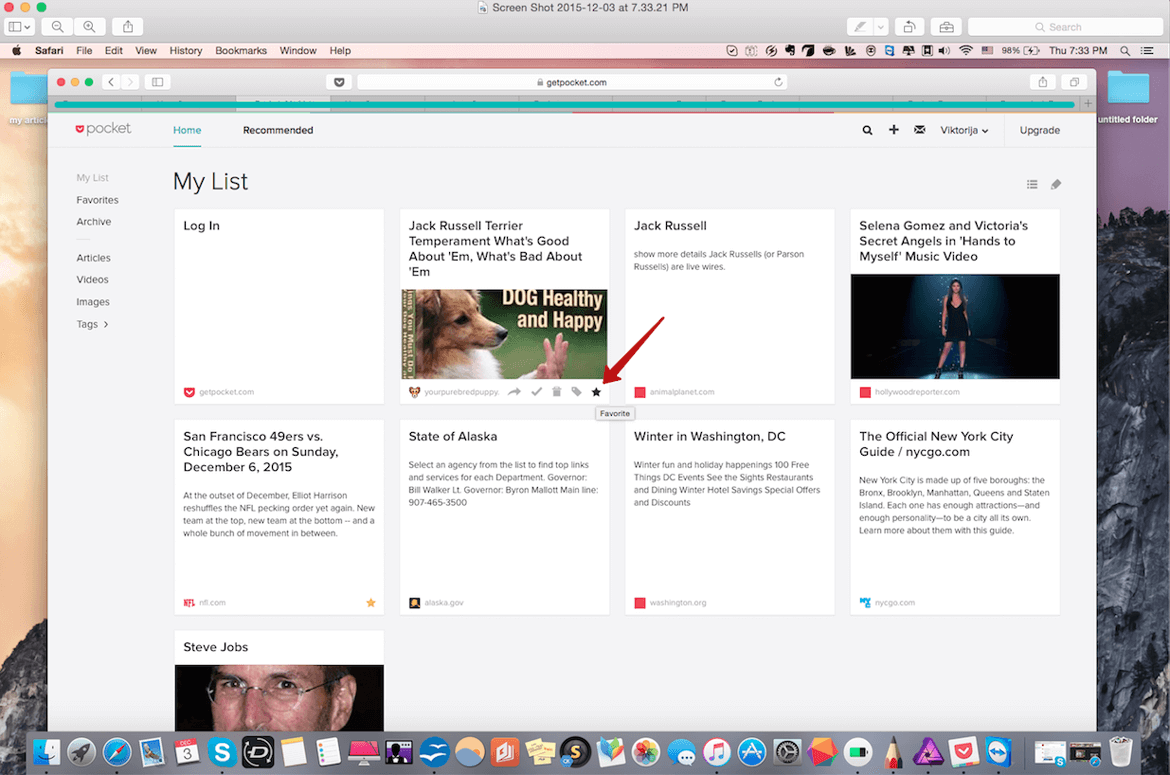This screenshot has height=775, width=1170.
Task: Open the Selena Gomez video thumbnail
Action: pos(955,326)
